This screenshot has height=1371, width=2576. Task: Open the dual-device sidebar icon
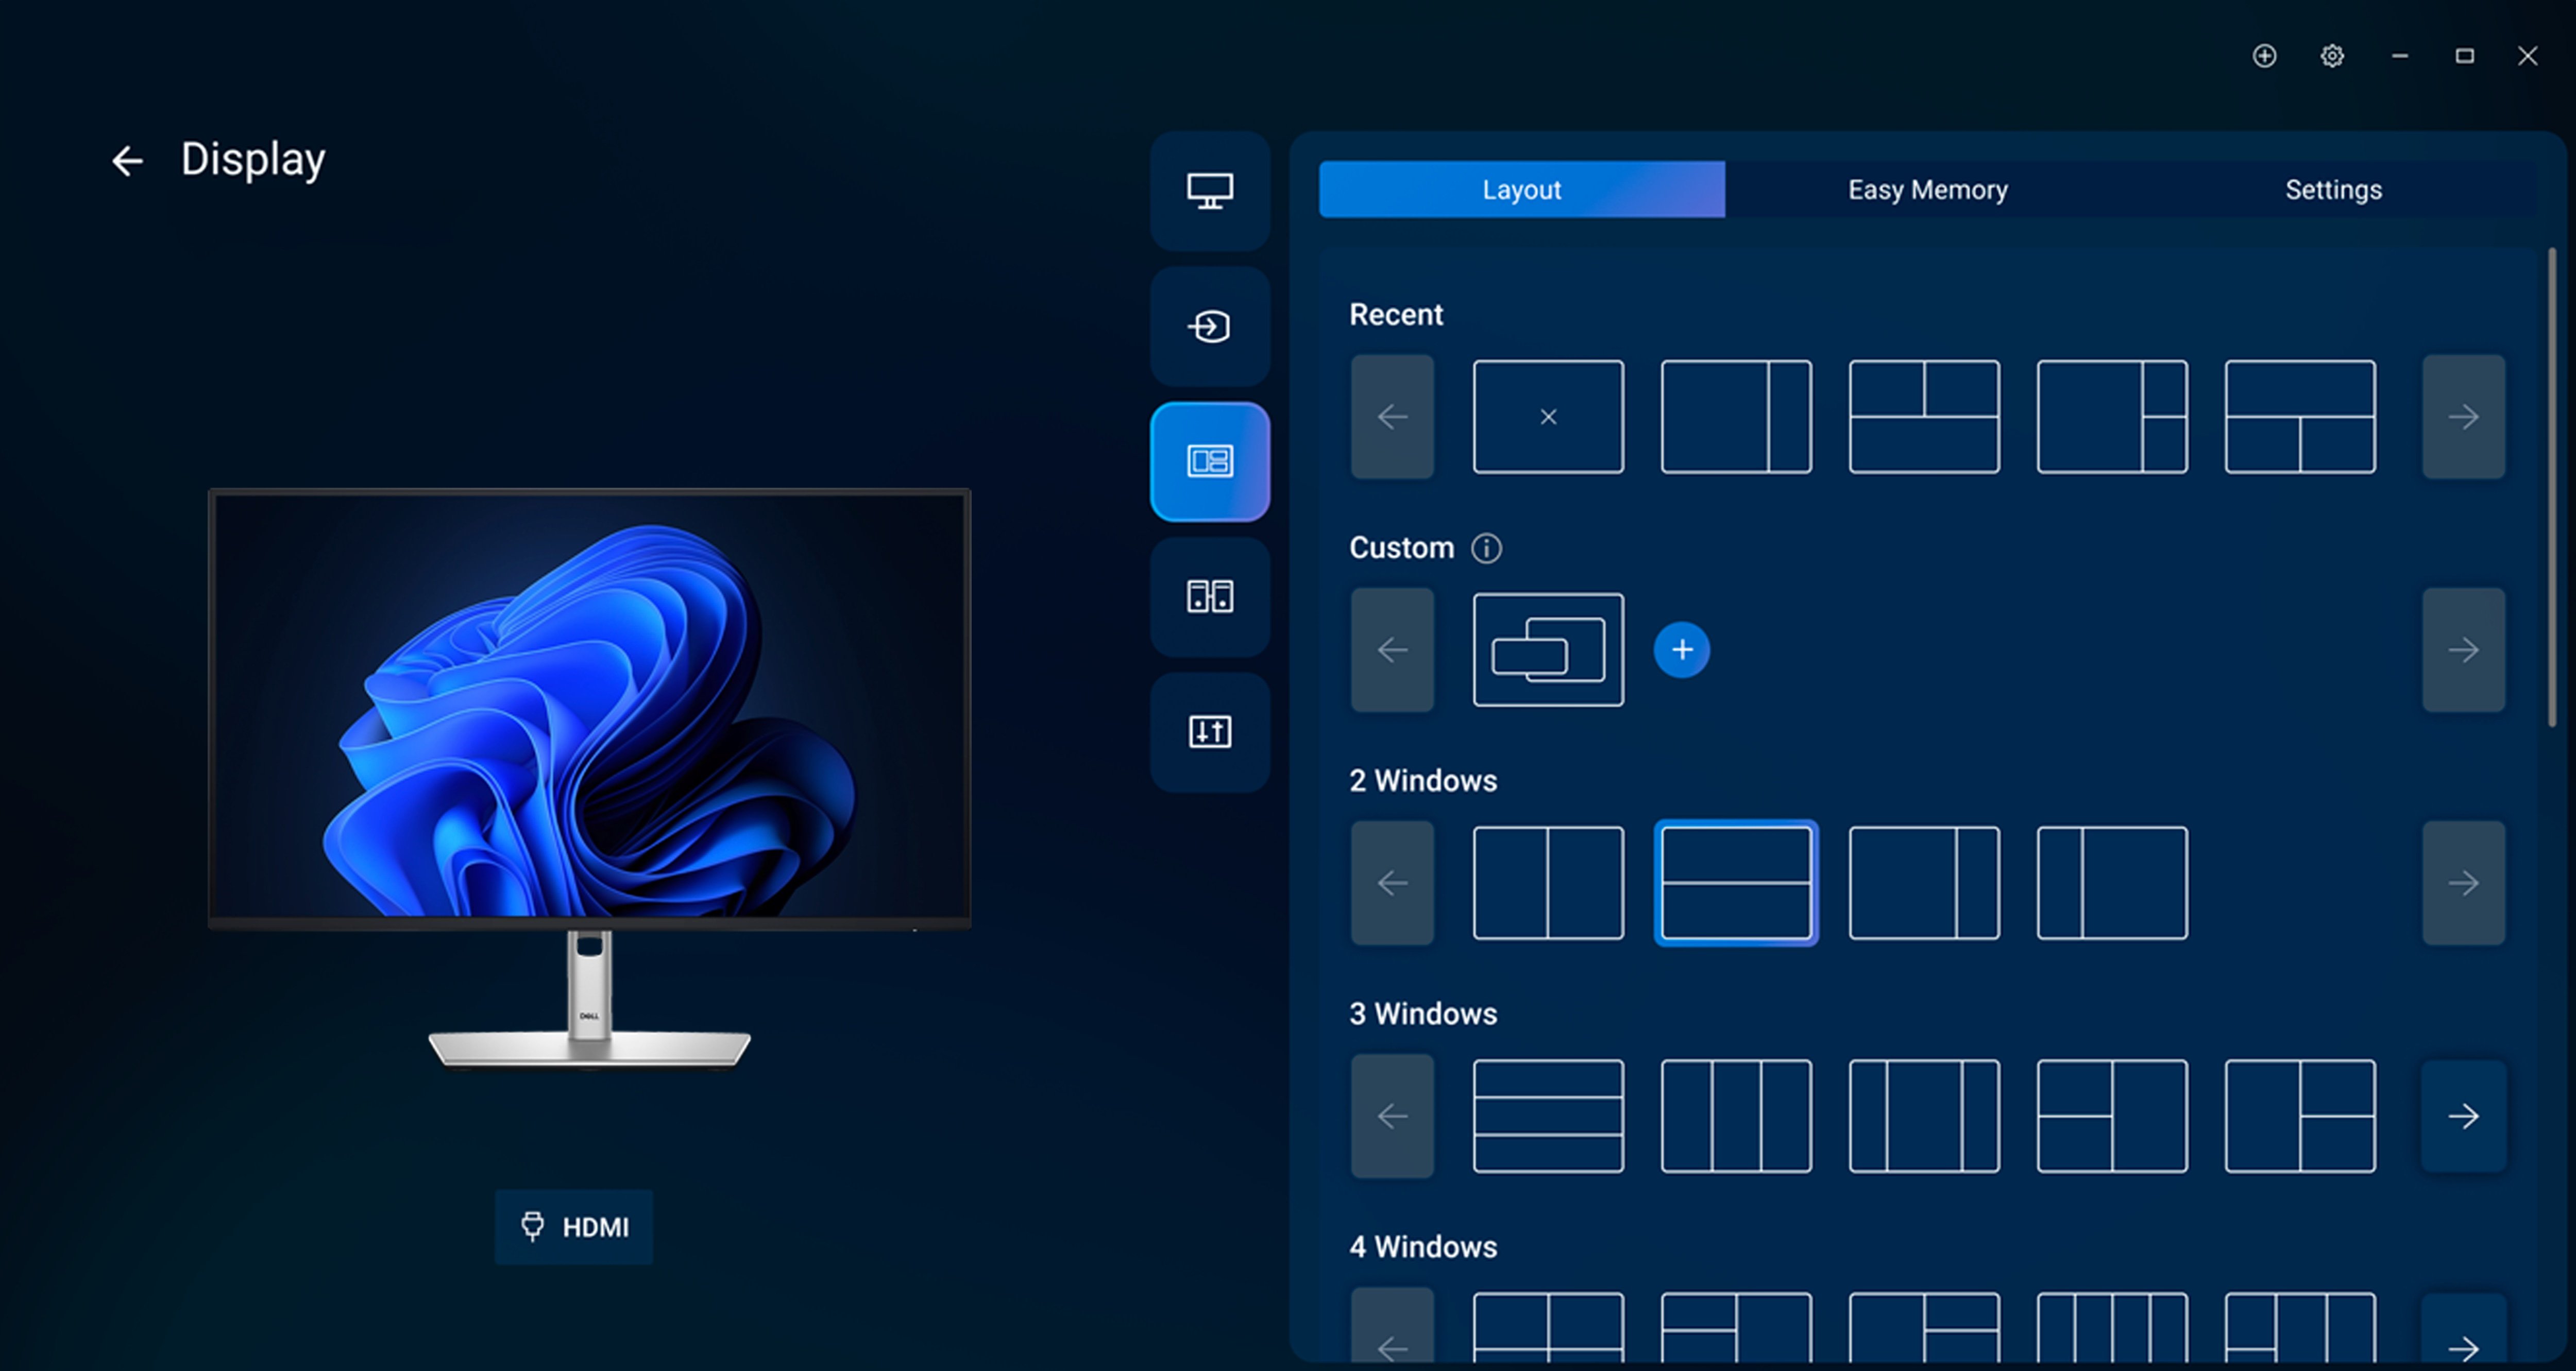(x=1209, y=597)
